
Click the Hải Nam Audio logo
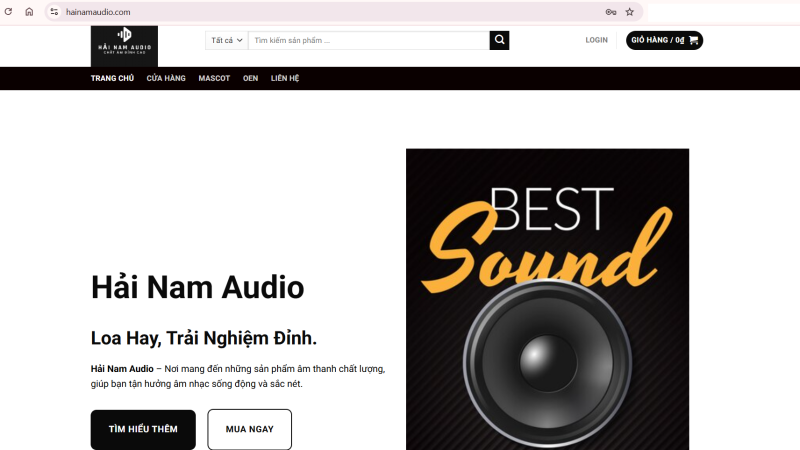click(124, 45)
